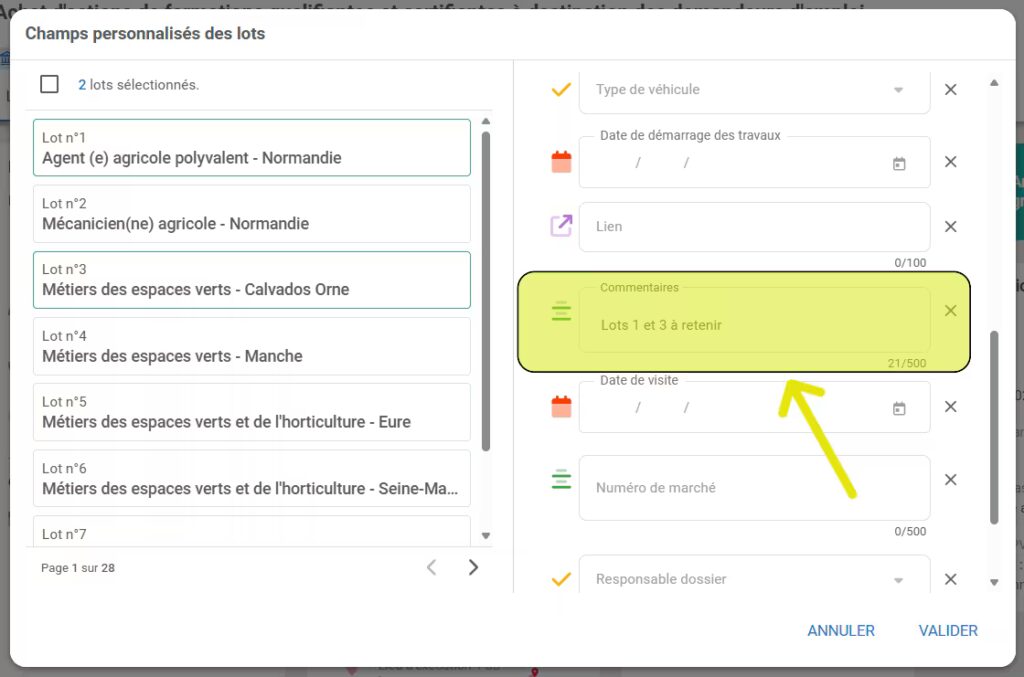Click the orange calendar icon beside Date de visite
The width and height of the screenshot is (1024, 677).
point(560,406)
